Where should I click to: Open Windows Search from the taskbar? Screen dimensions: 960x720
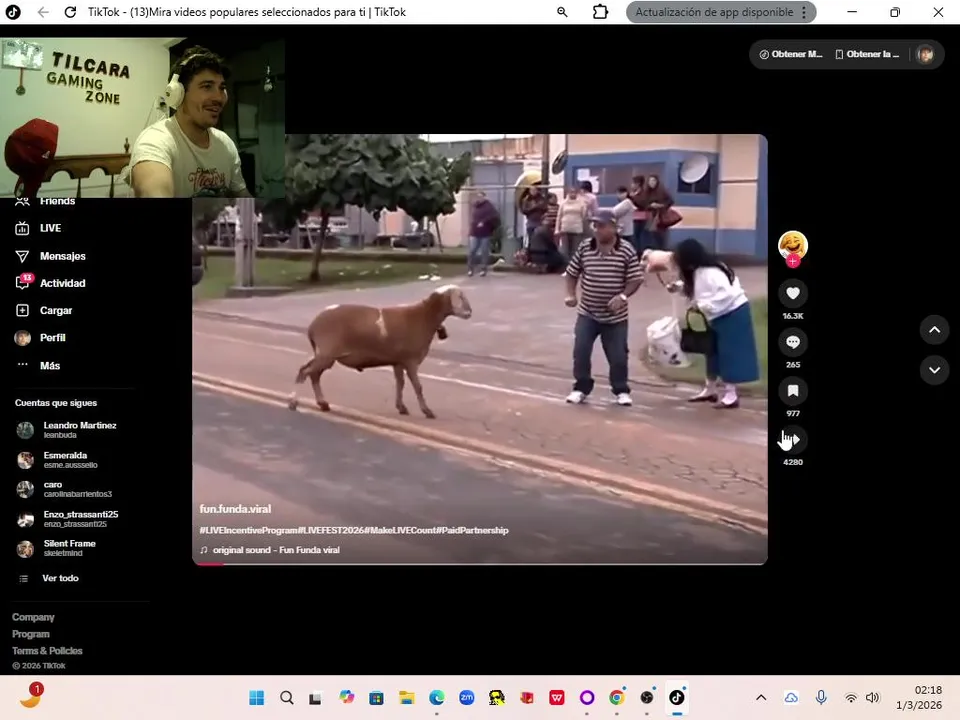(287, 697)
